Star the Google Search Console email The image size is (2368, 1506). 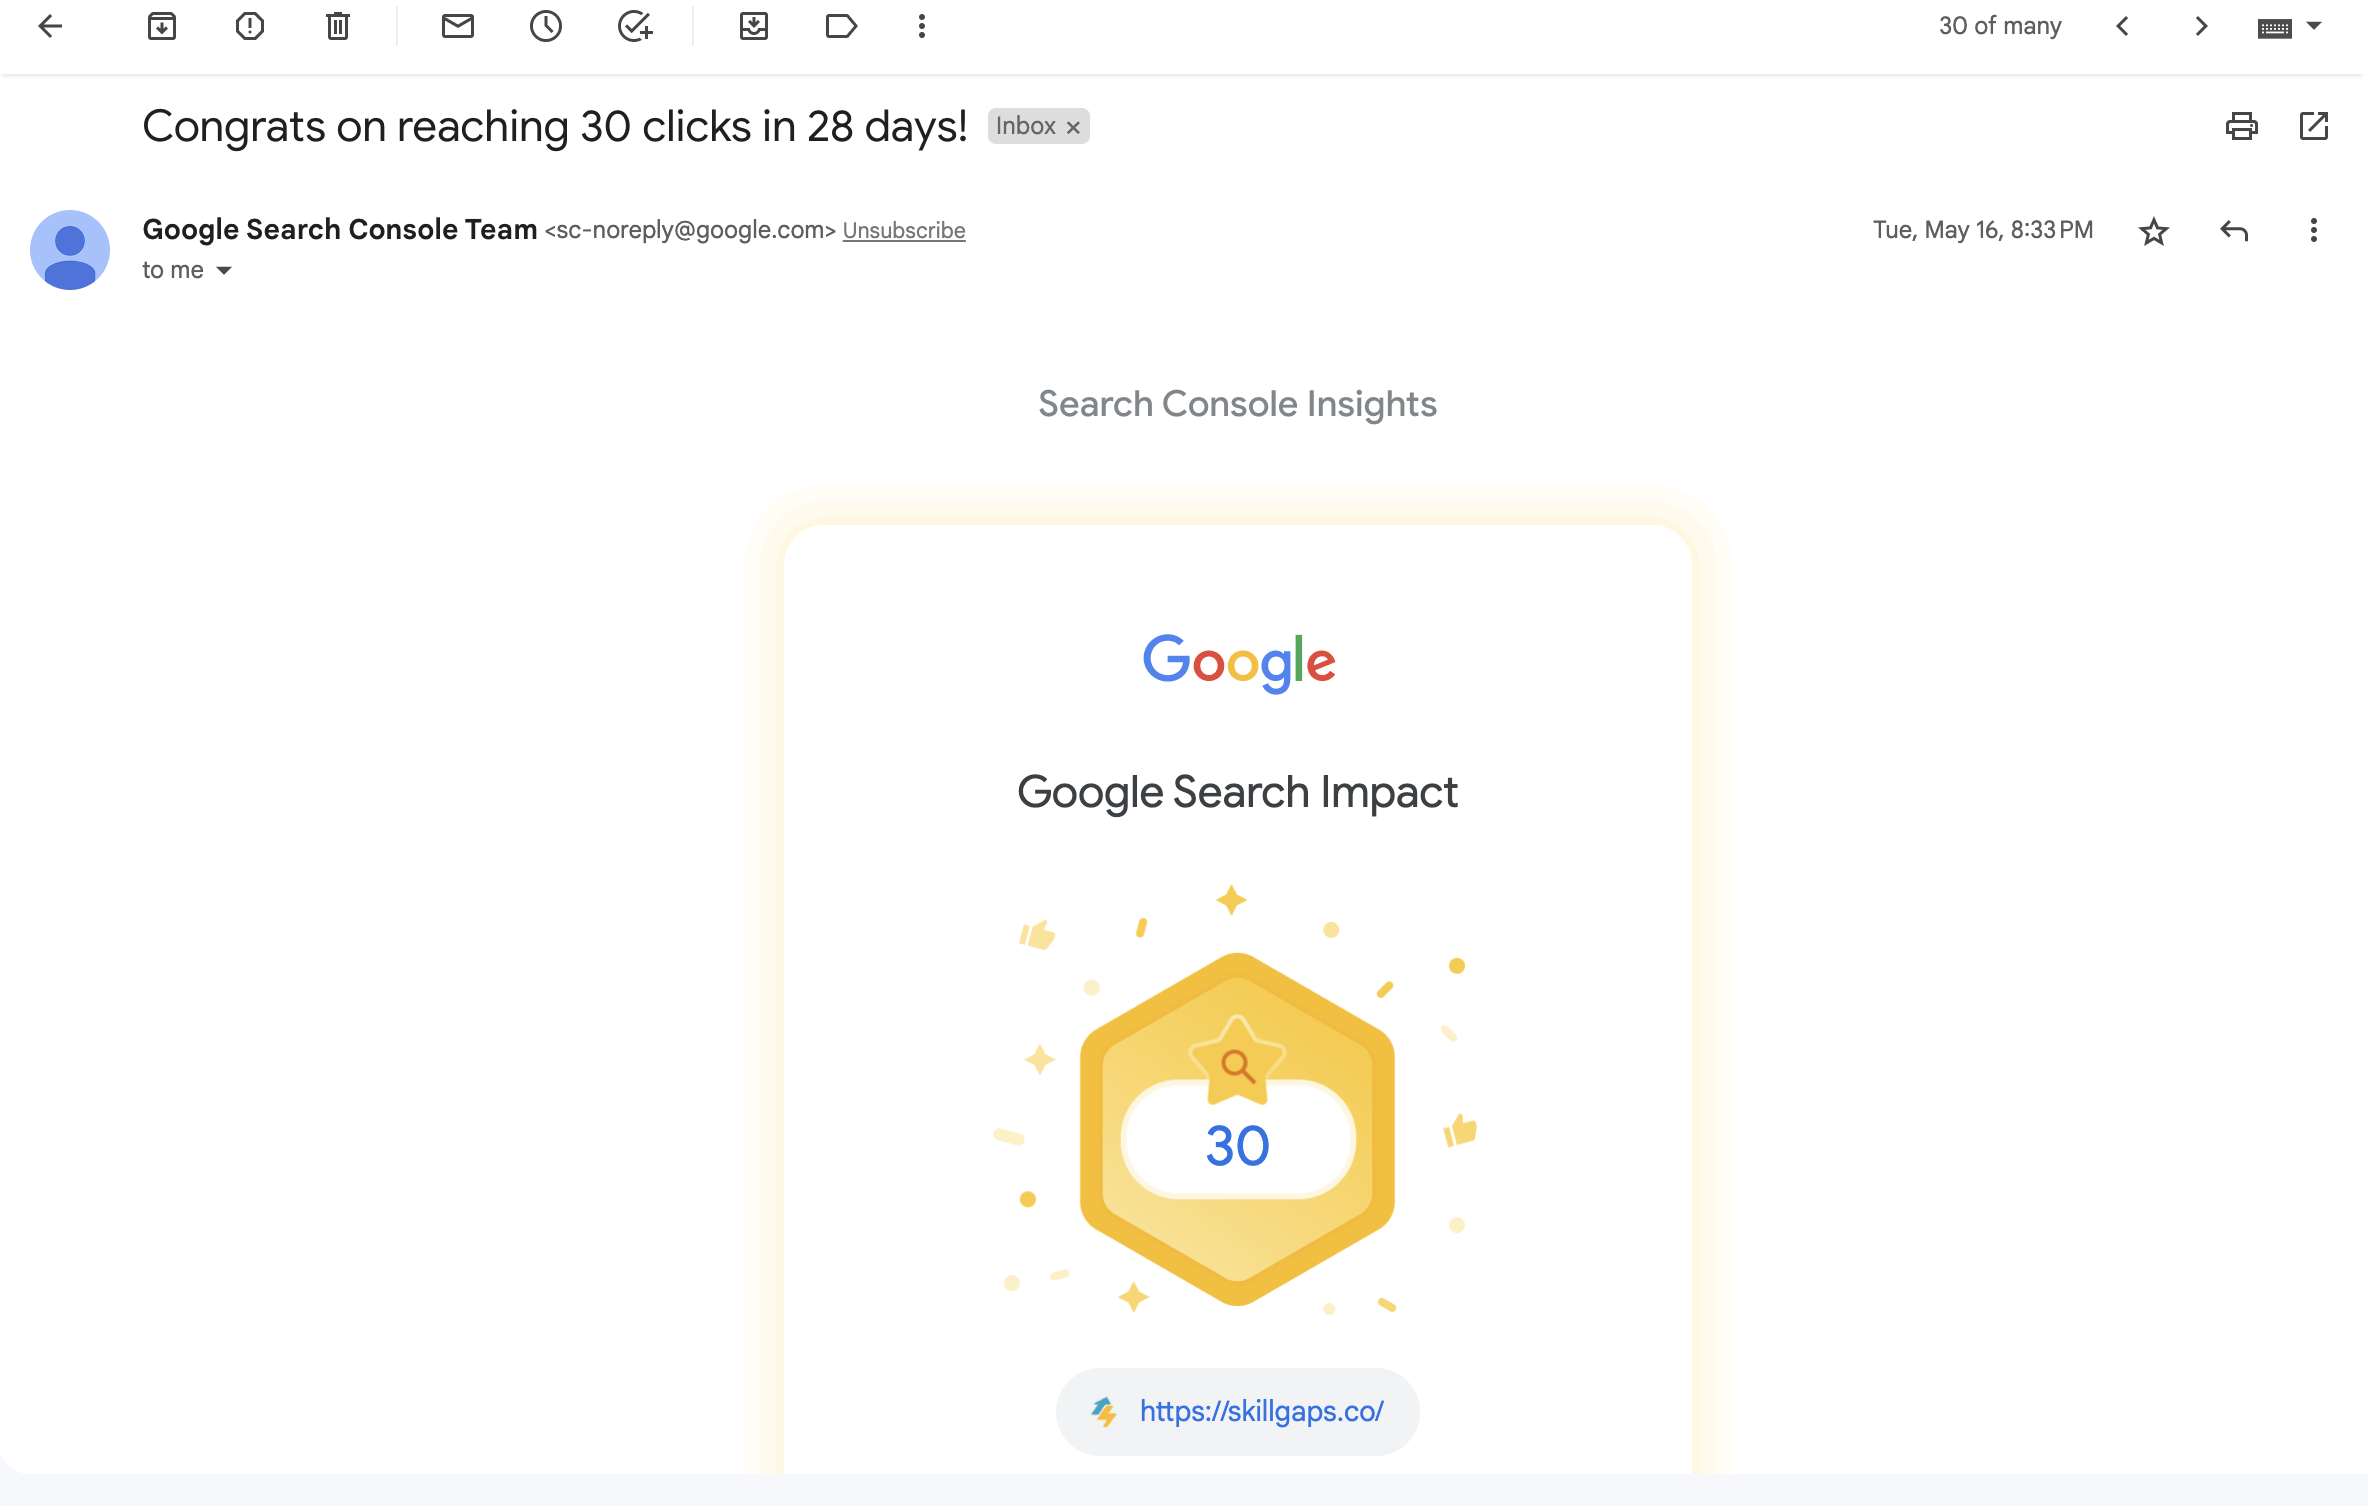click(x=2154, y=232)
